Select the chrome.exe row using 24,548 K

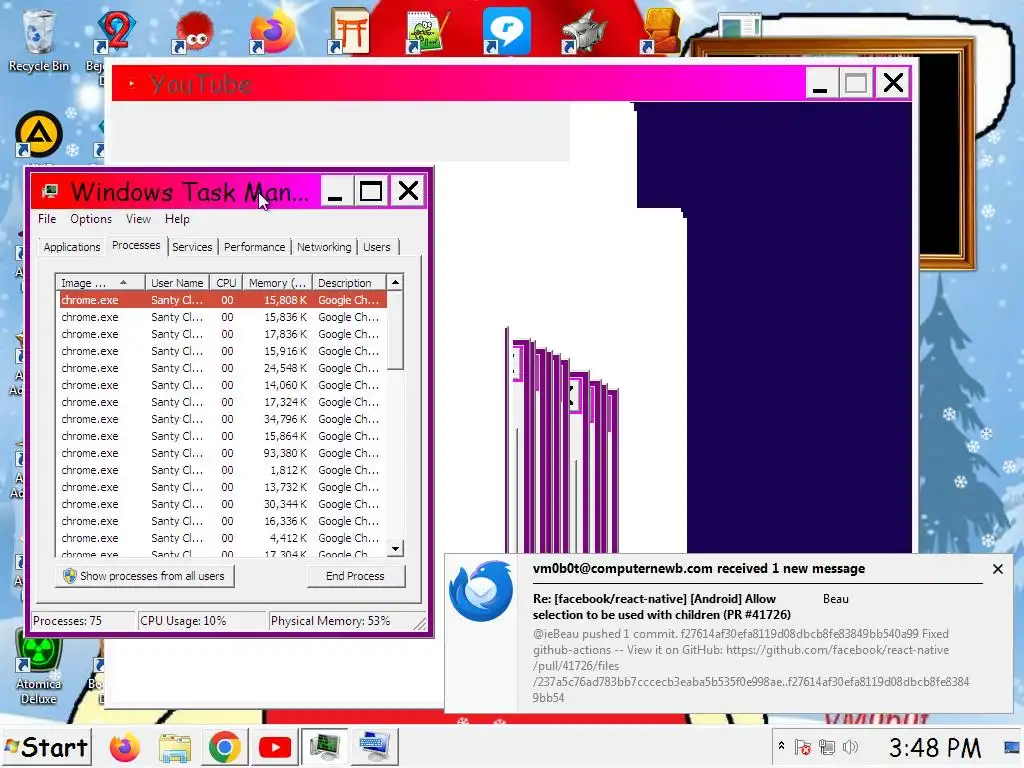[x=223, y=368]
